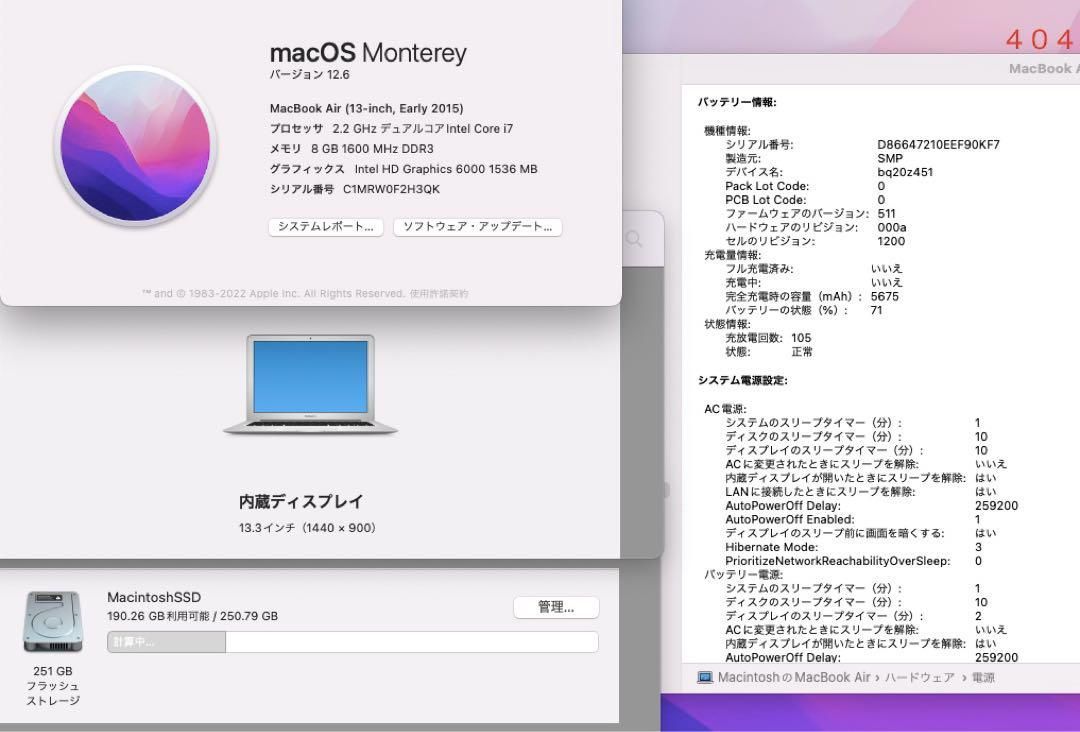1080x732 pixels.
Task: Click the 充電中 value いいえ
Action: click(x=886, y=282)
